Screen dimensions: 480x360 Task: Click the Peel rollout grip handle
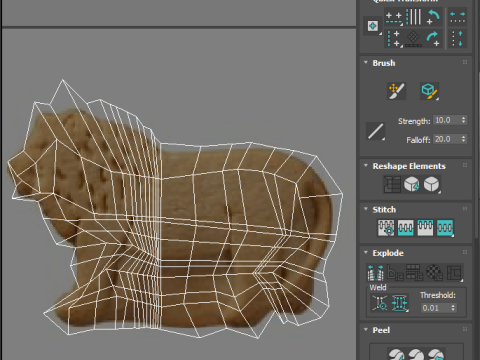465,329
